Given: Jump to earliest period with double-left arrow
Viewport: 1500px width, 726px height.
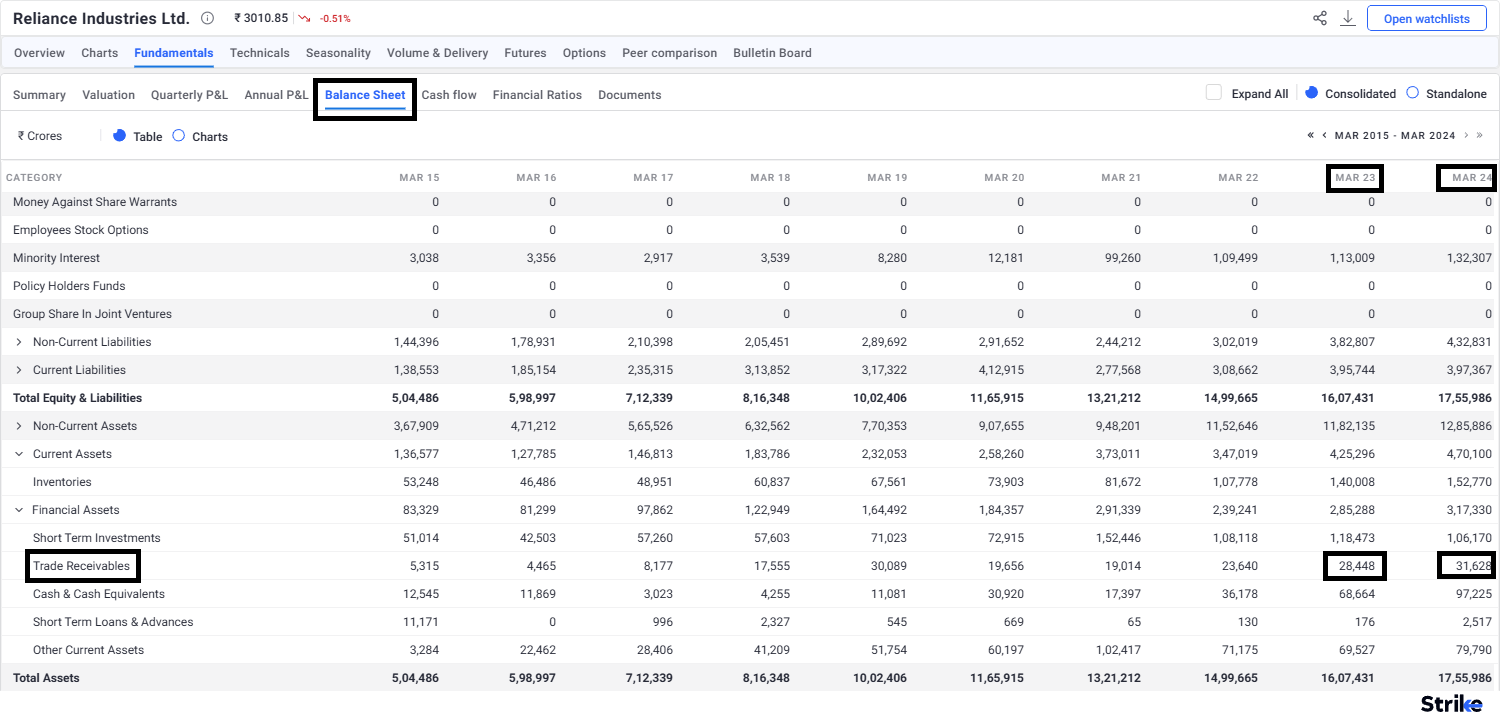Looking at the screenshot, I should pyautogui.click(x=1310, y=135).
